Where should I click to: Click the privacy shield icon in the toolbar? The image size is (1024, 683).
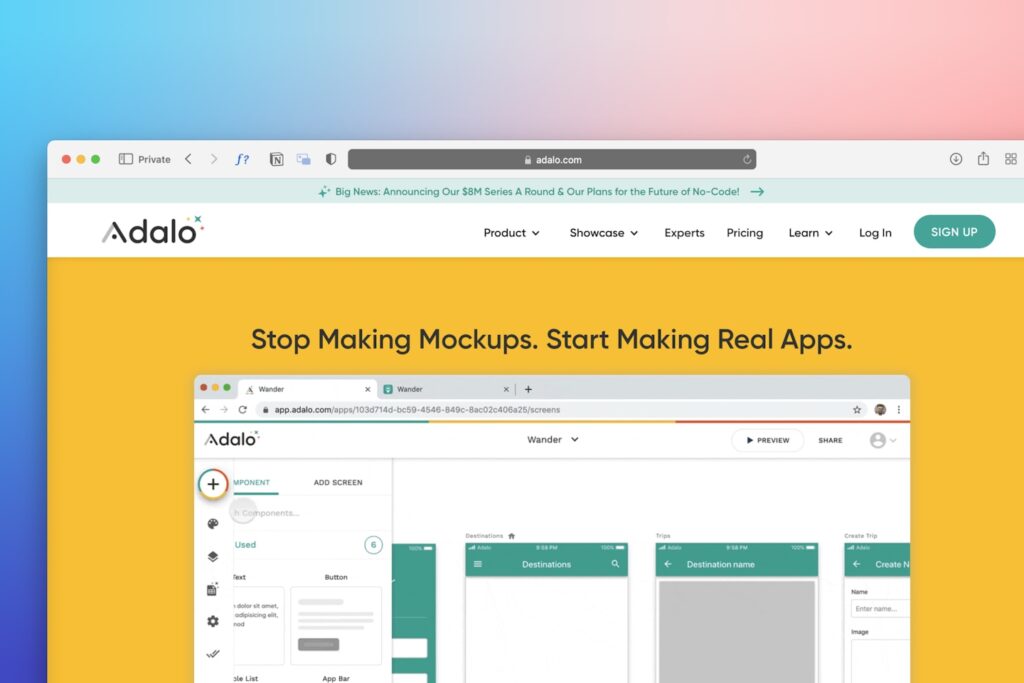pos(331,159)
